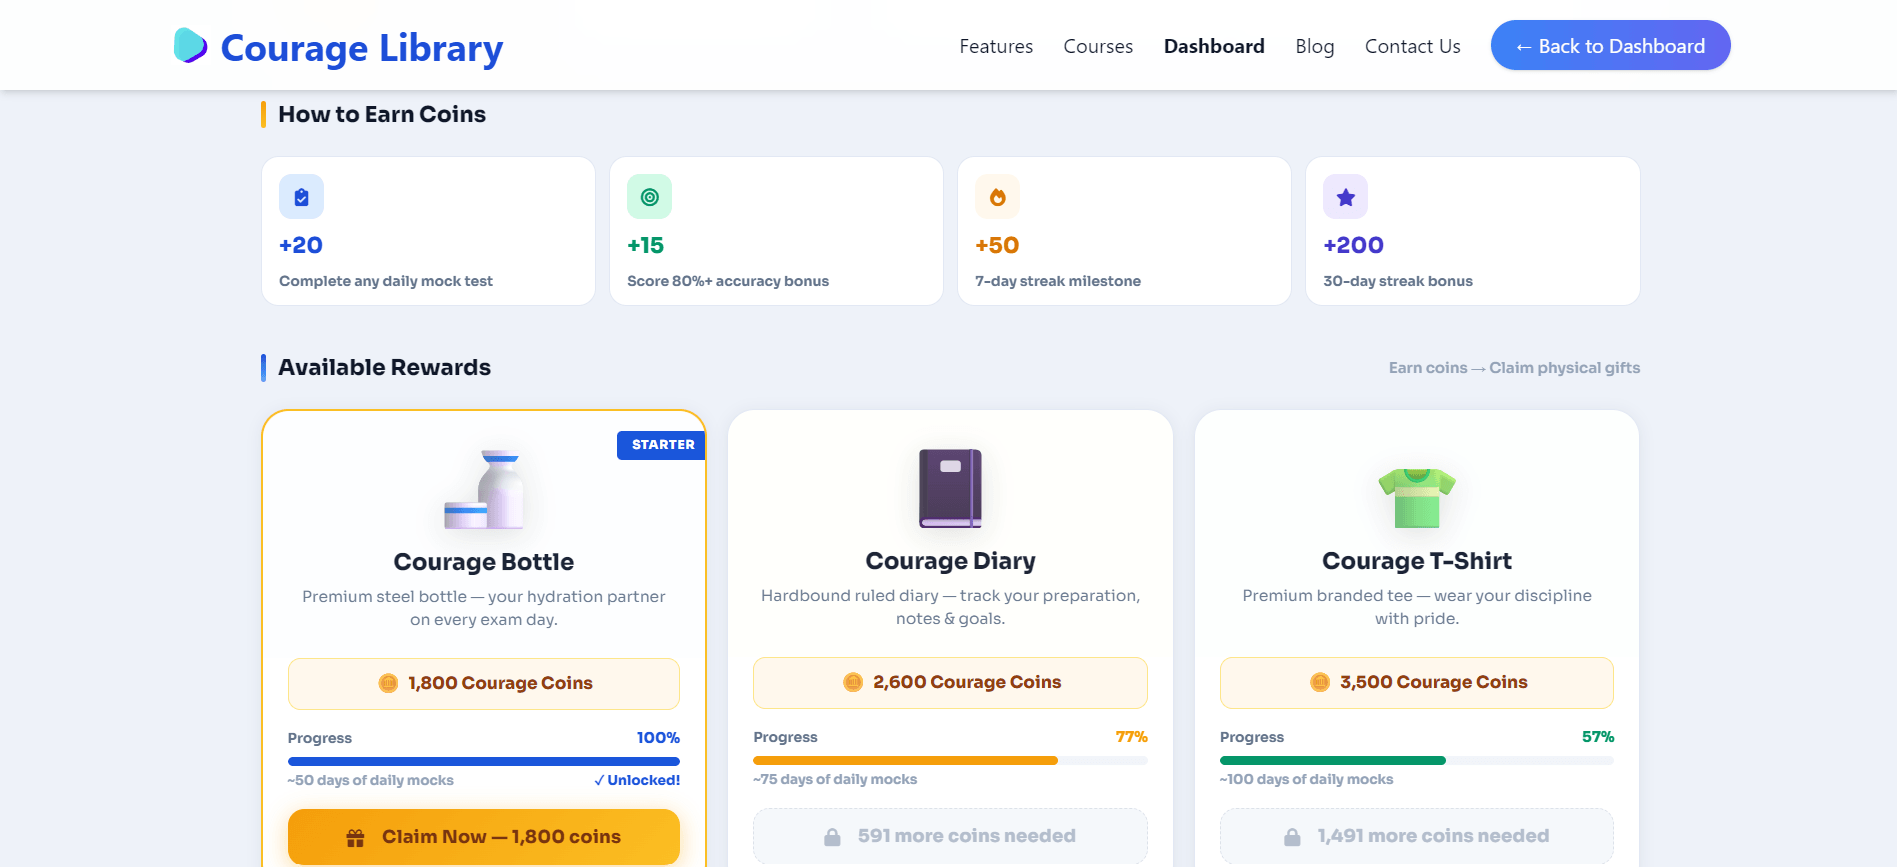Screen dimensions: 1897x867
Task: Click the '~75 days of daily mocks' text
Action: tap(835, 779)
